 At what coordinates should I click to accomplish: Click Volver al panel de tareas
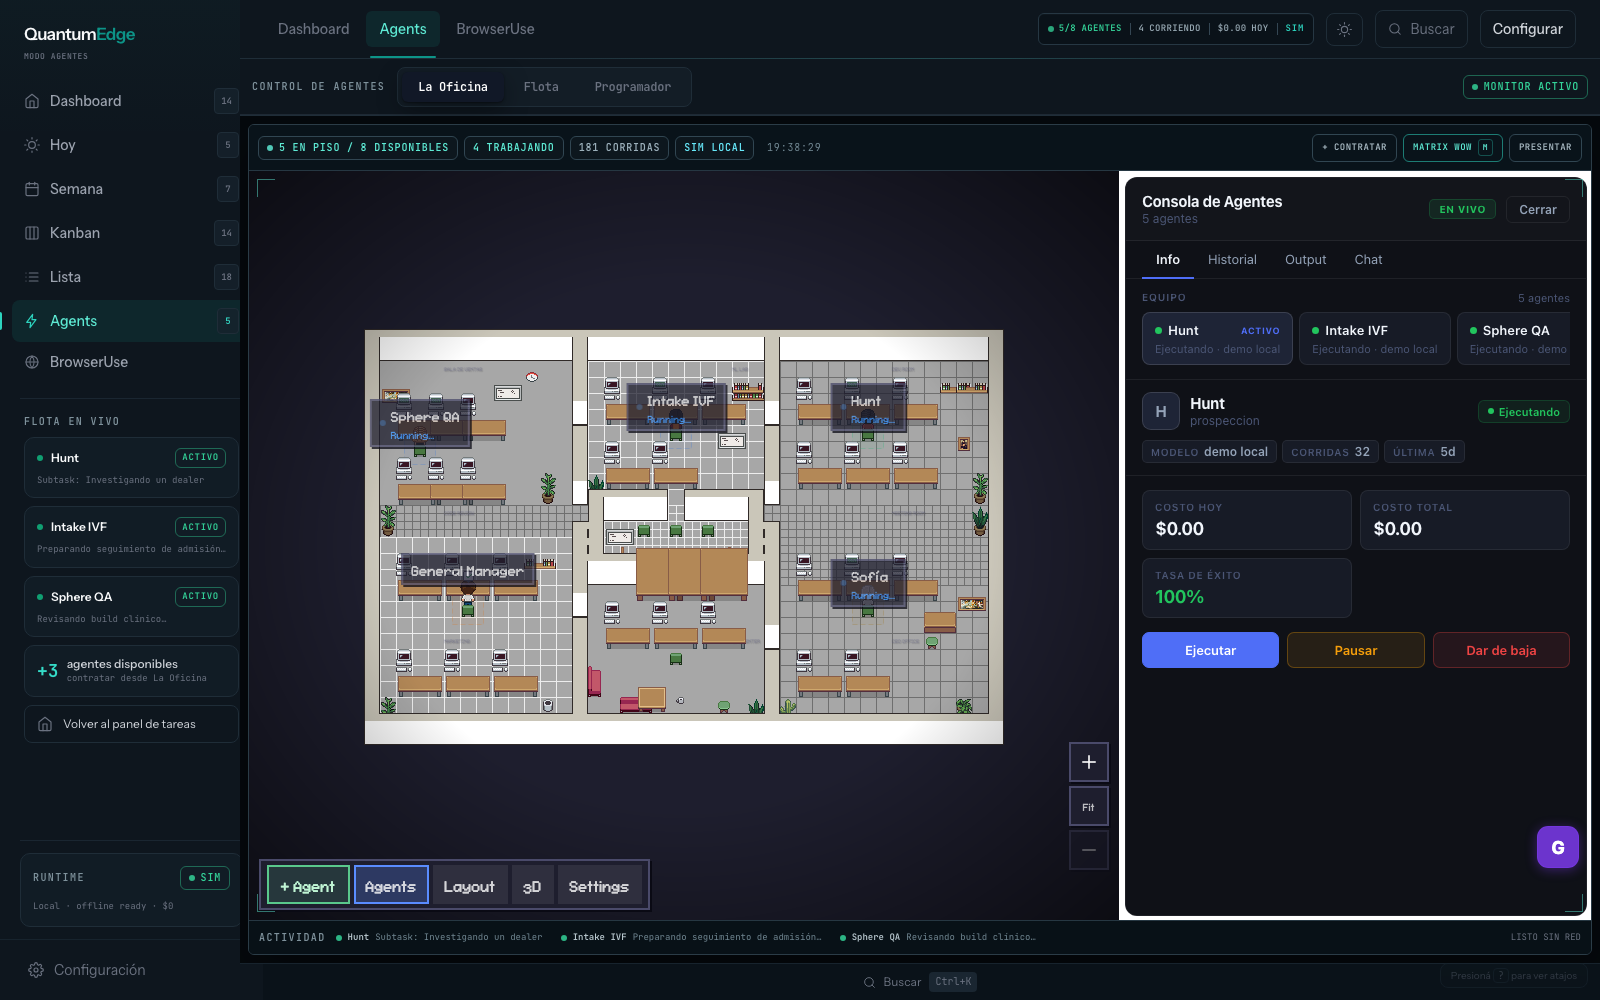point(131,724)
